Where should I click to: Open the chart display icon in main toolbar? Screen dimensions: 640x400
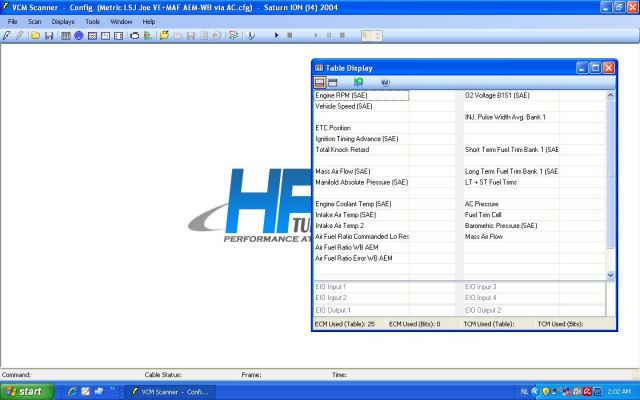coord(92,36)
